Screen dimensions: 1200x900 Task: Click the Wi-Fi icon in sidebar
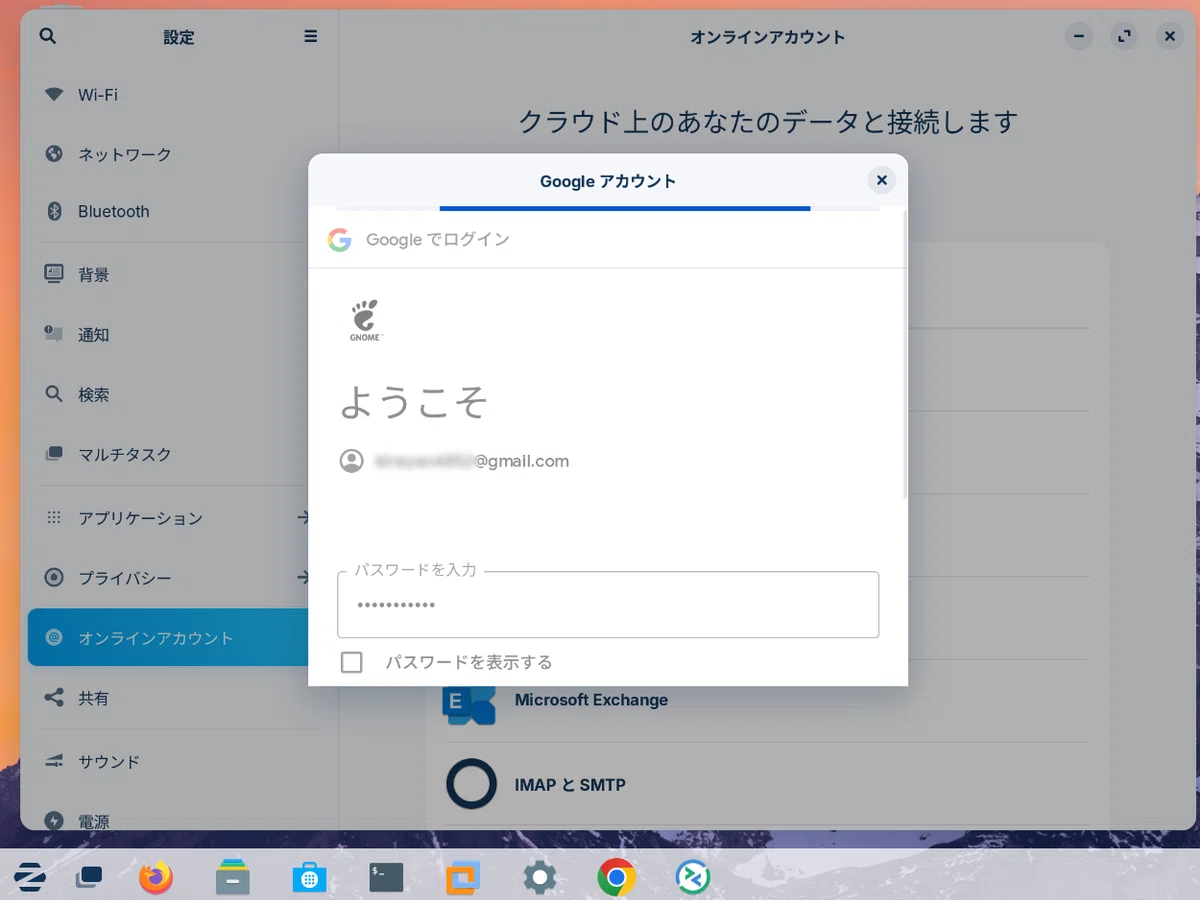(54, 95)
